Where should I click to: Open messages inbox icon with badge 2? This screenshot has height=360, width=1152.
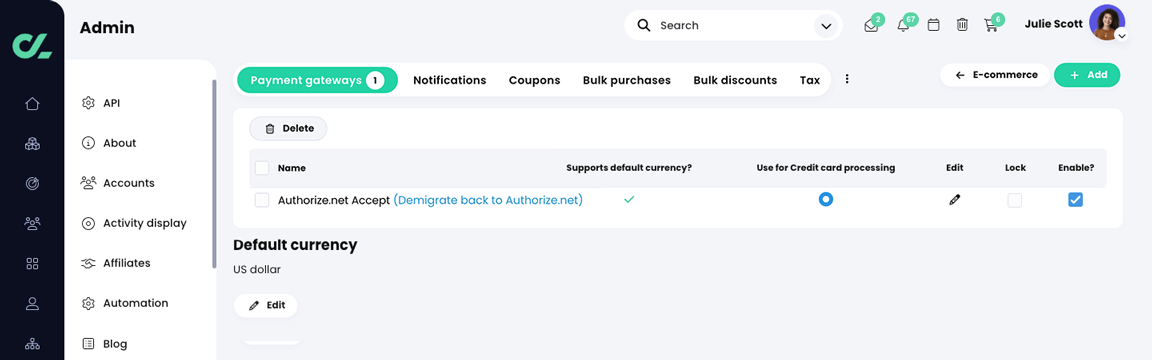coord(871,26)
